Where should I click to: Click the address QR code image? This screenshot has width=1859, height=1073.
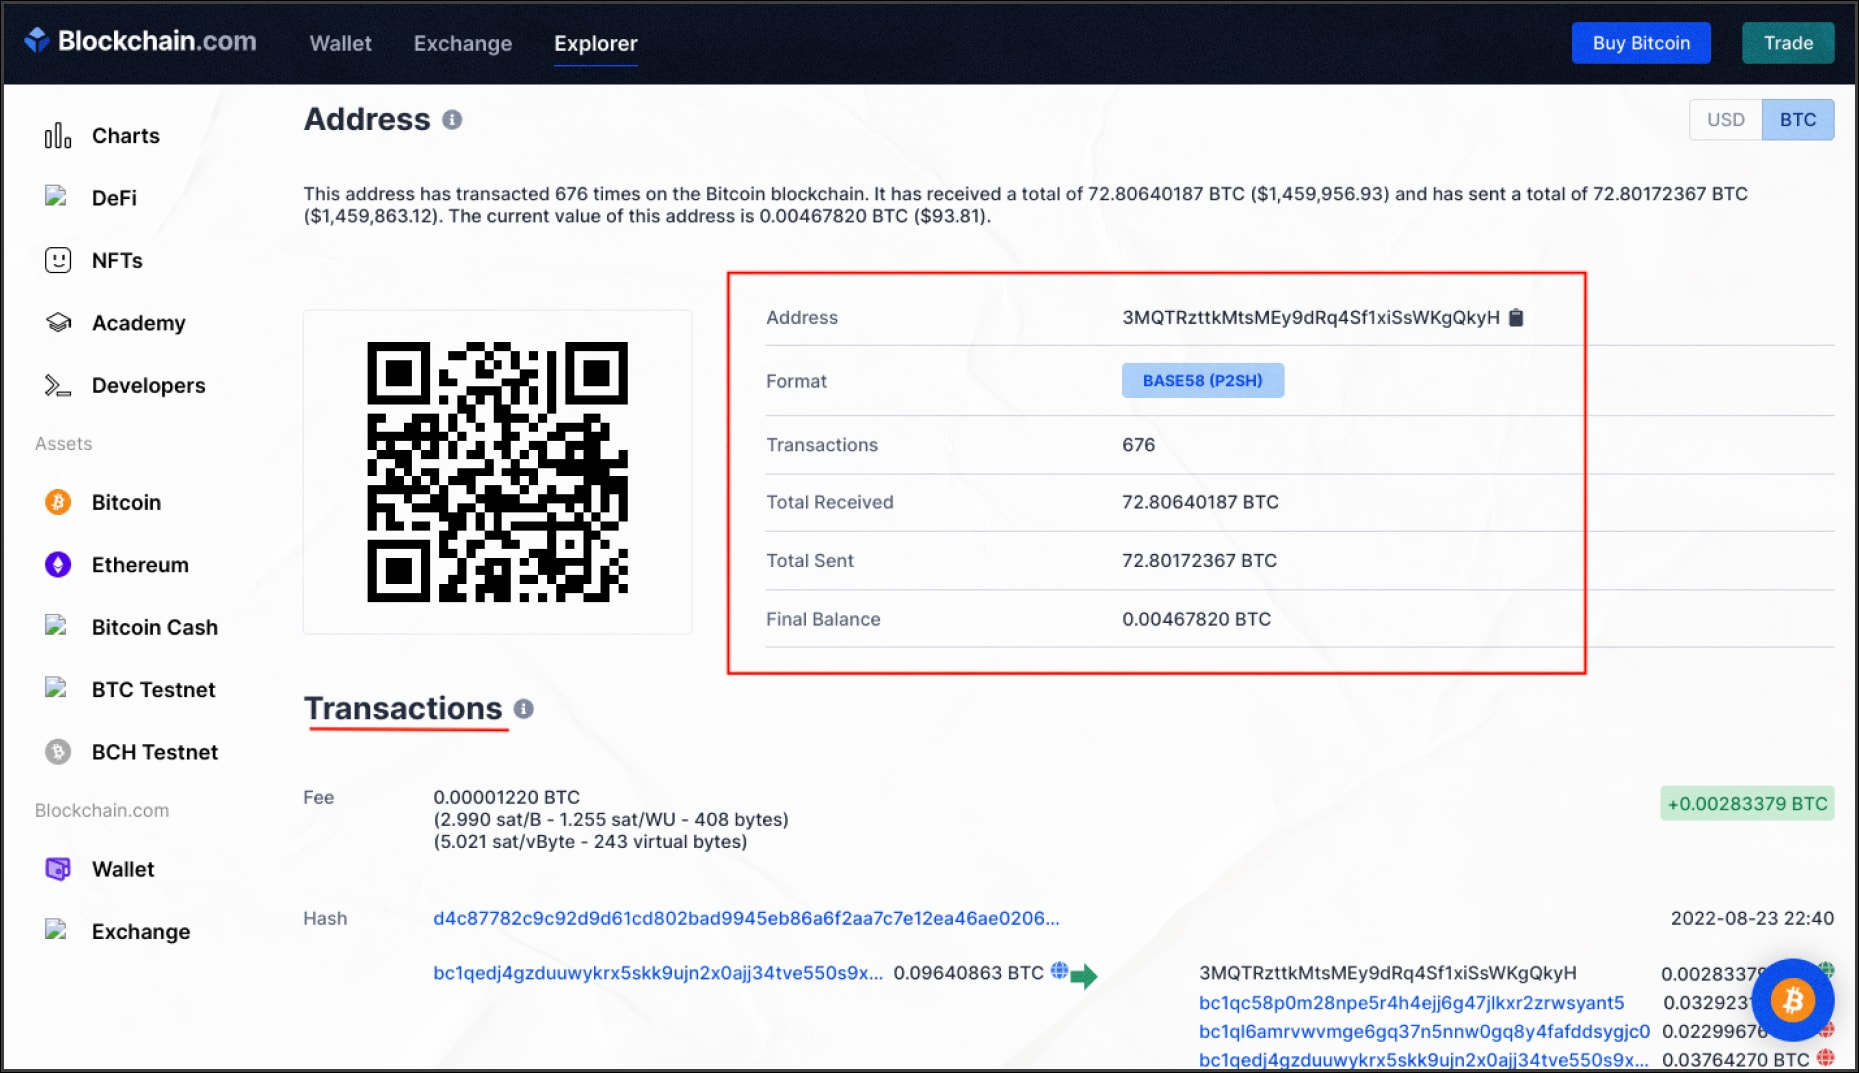497,472
